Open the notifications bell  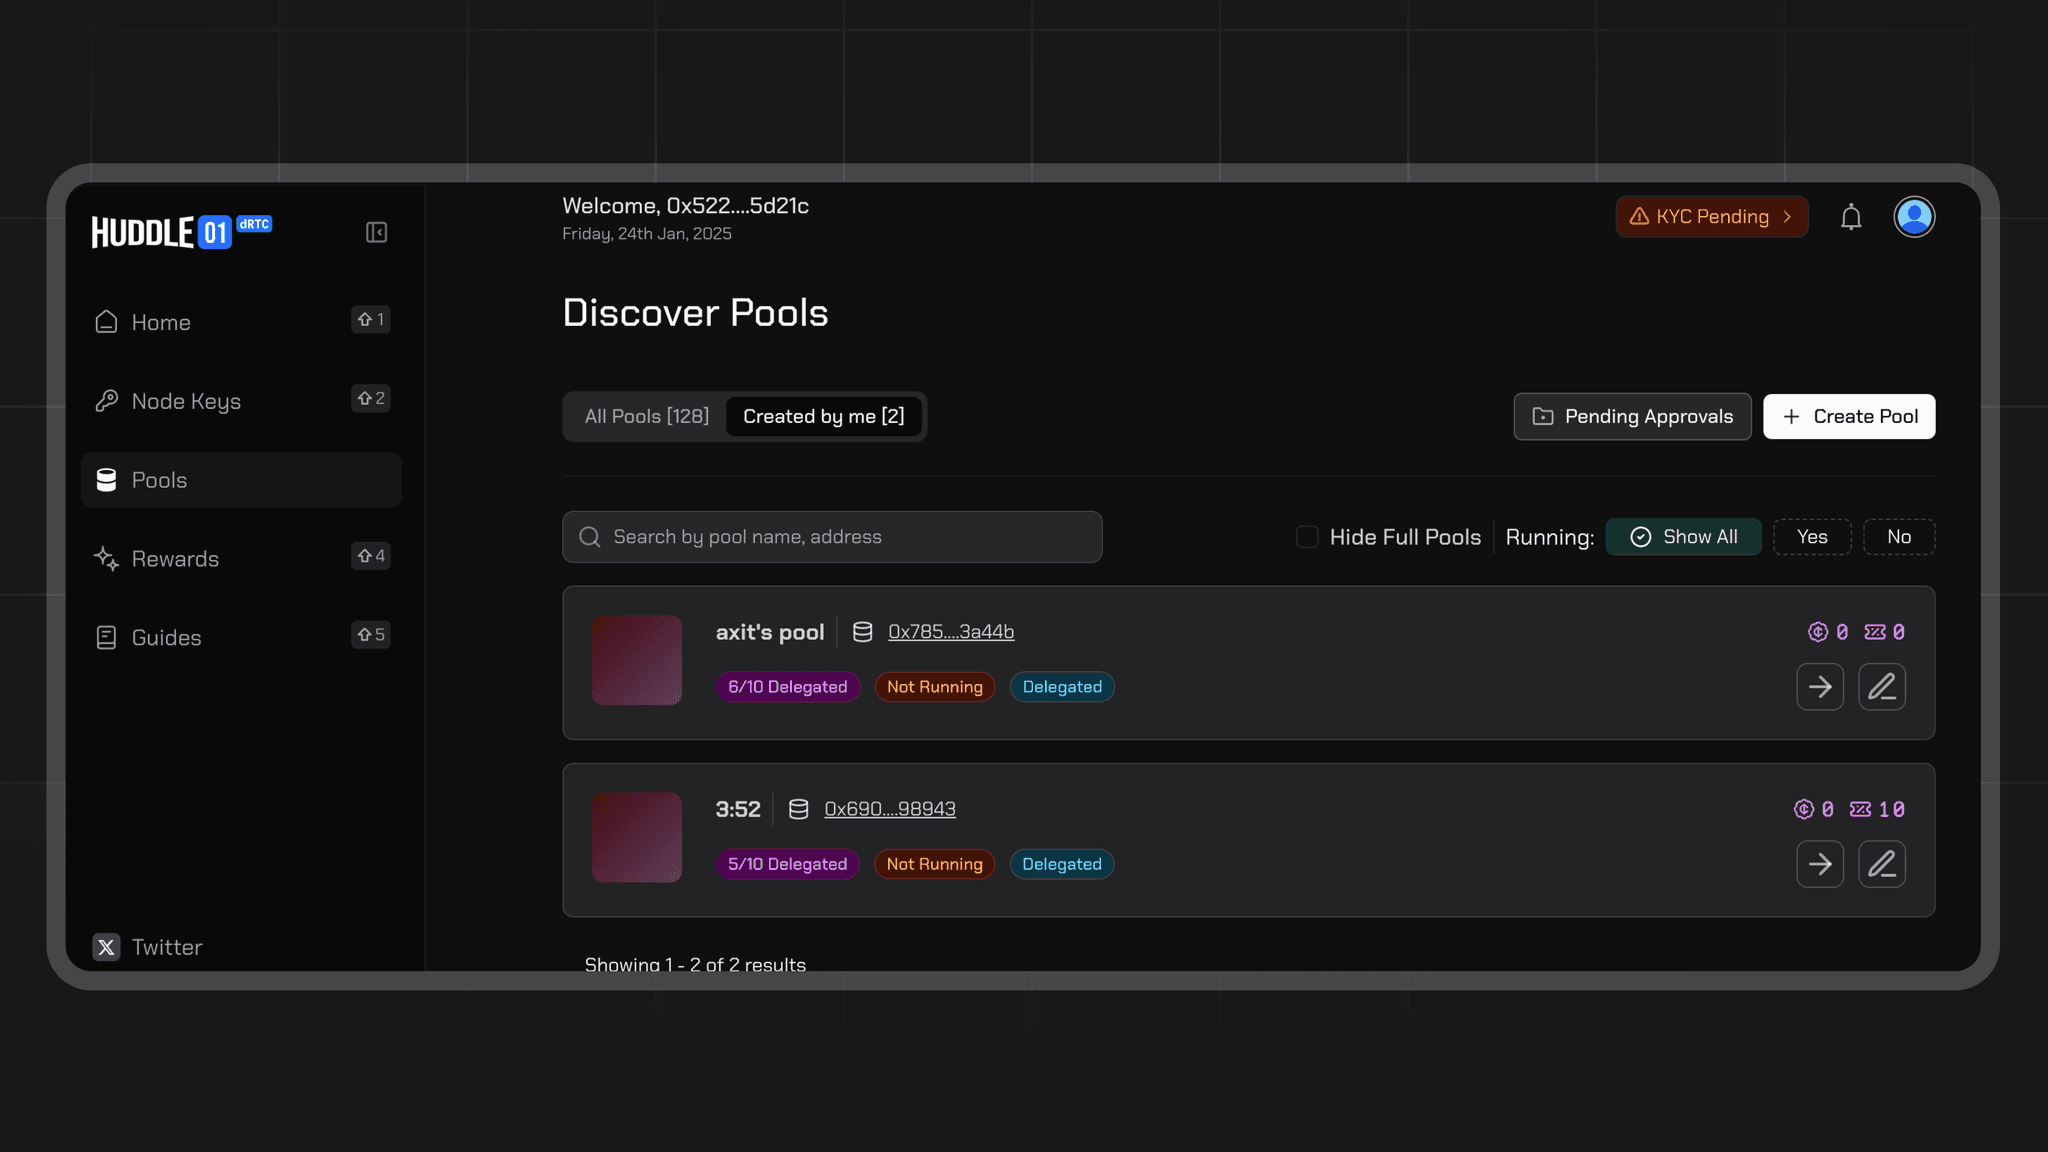point(1851,217)
